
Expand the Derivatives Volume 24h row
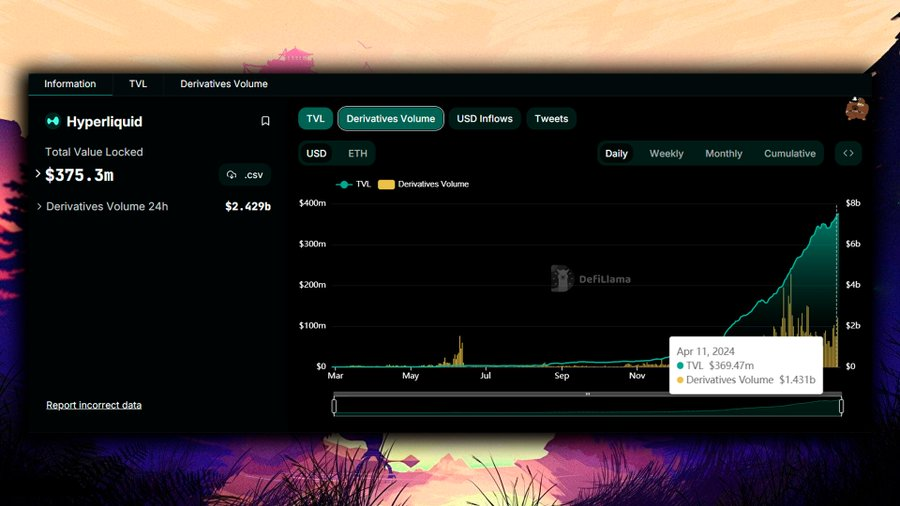39,207
